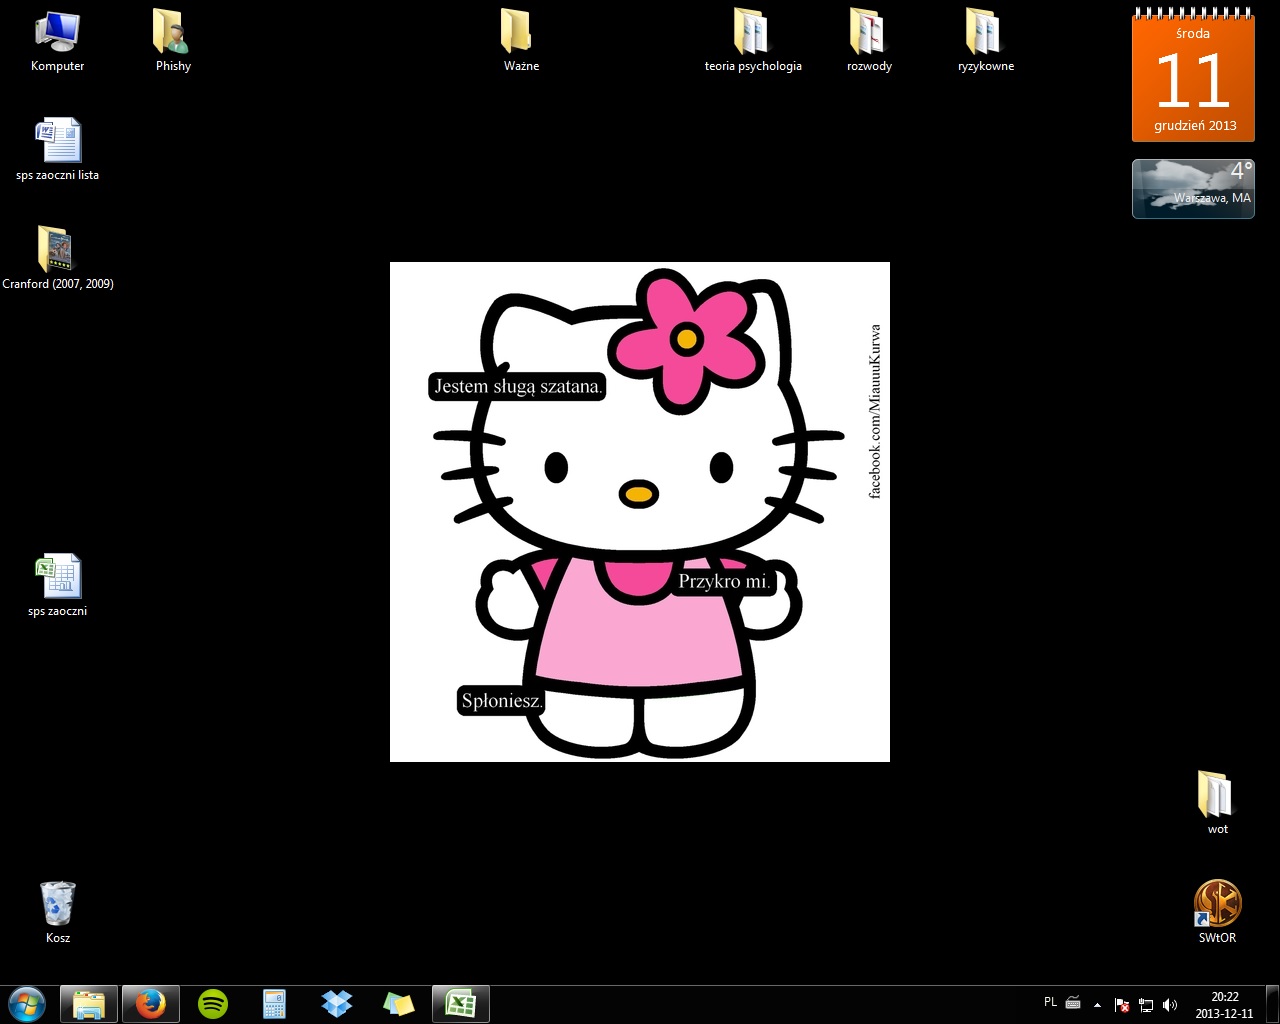Open the Dropbox taskbar icon
The height and width of the screenshot is (1024, 1280).
337,1003
